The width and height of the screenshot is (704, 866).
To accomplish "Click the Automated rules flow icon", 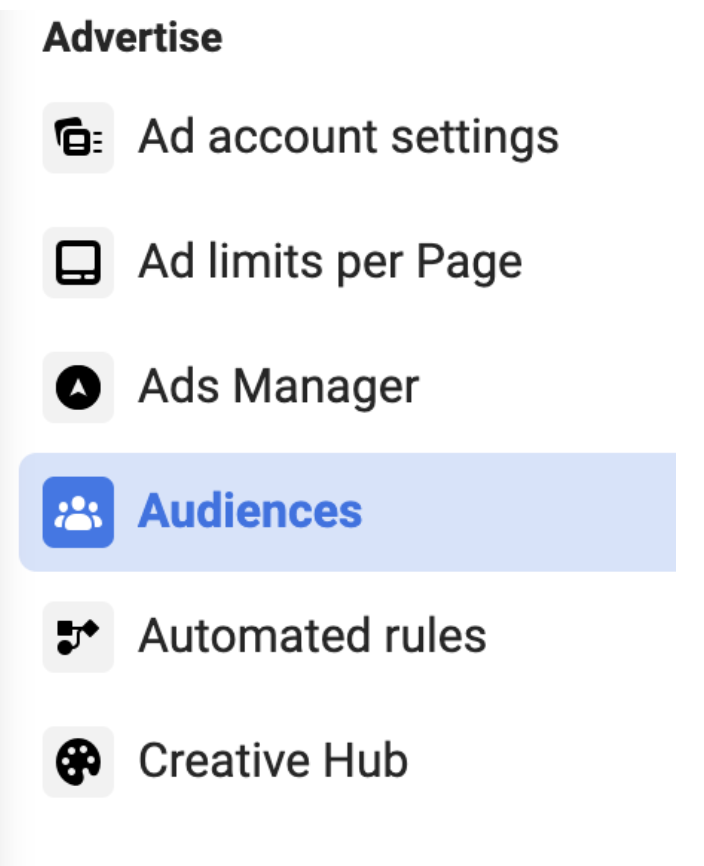I will 78,637.
